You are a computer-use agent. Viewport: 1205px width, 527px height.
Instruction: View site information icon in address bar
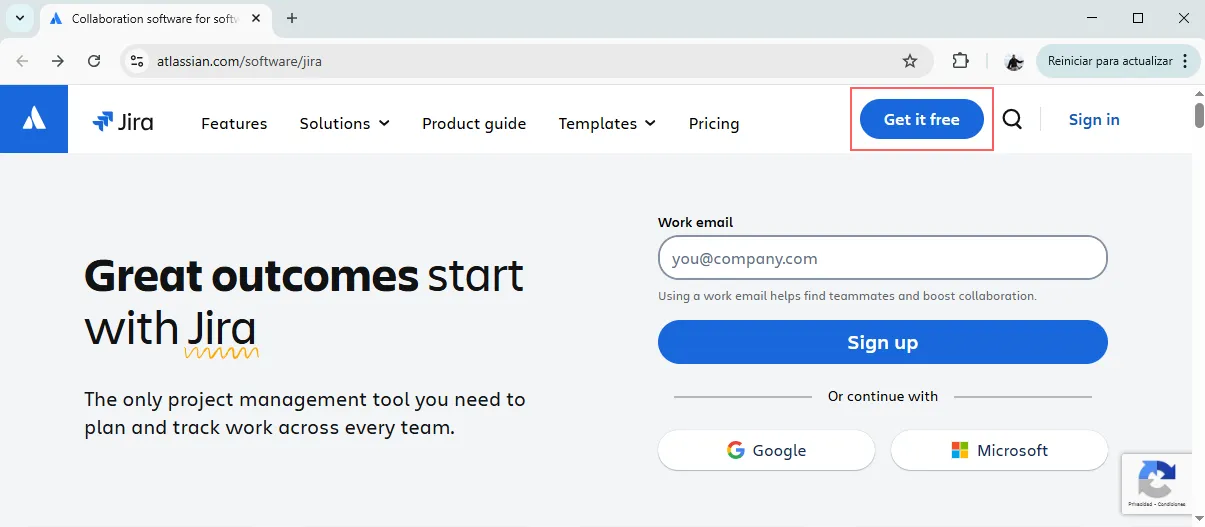click(137, 61)
